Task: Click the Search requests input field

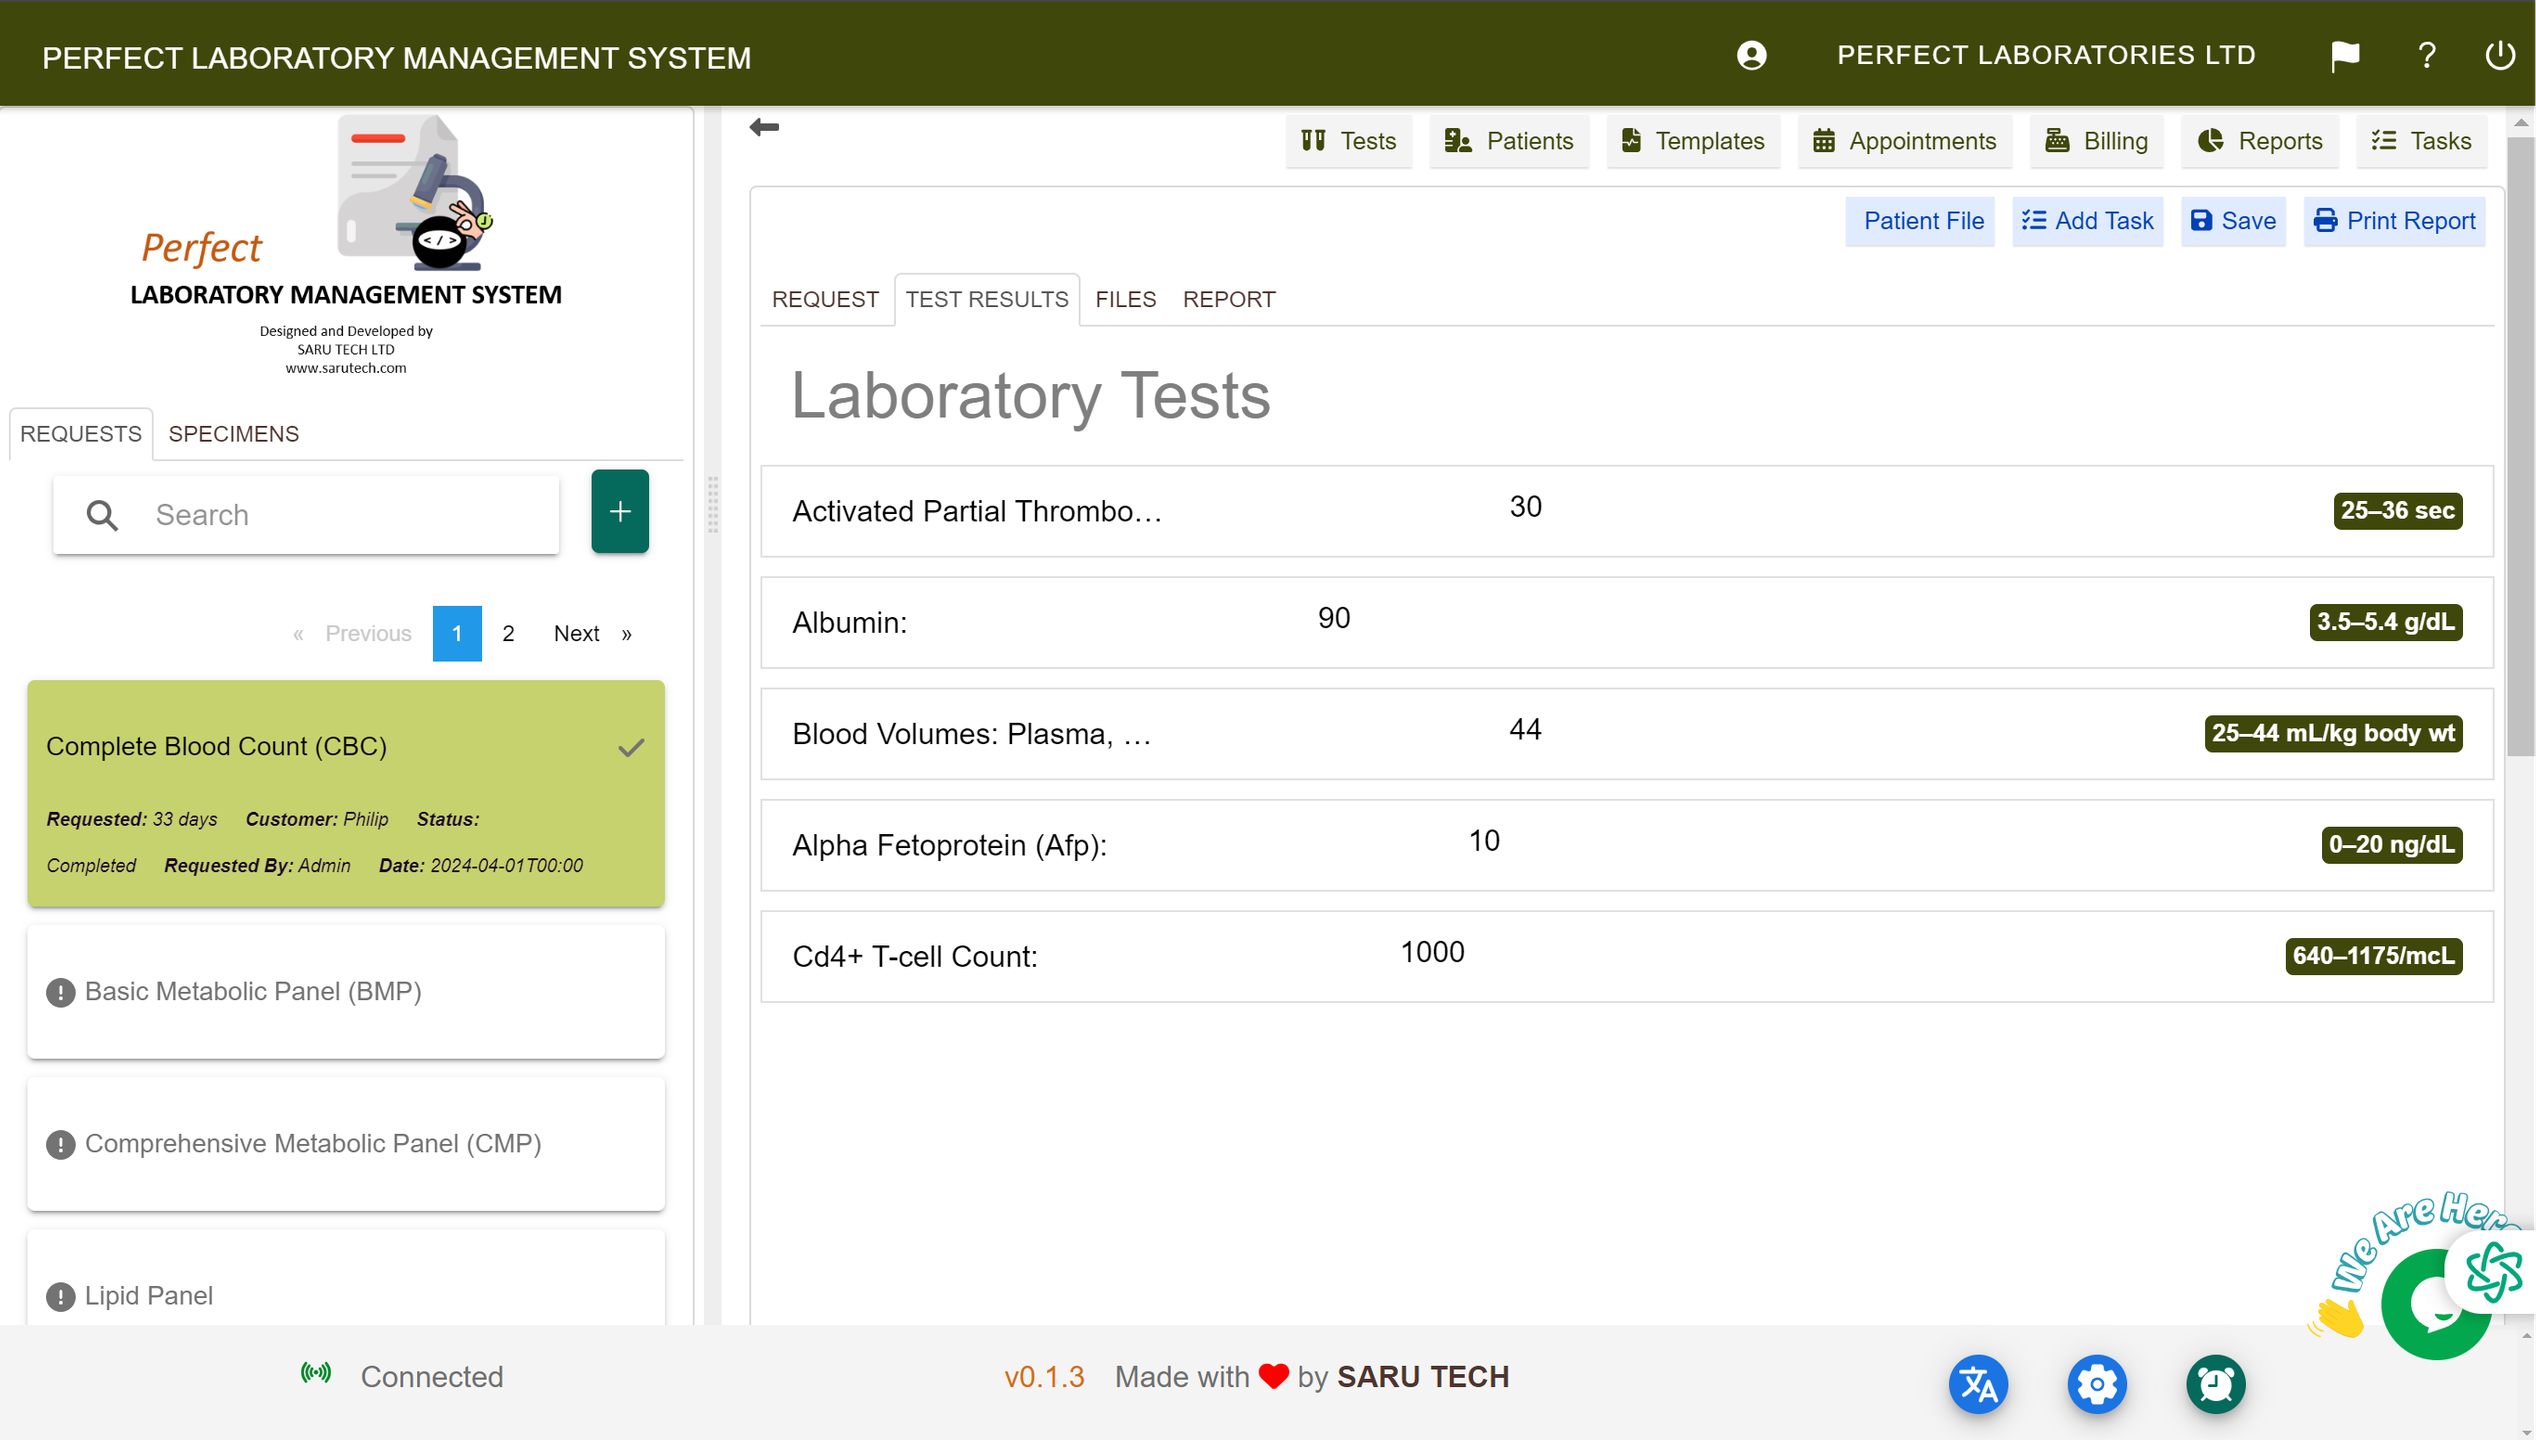Action: 340,515
